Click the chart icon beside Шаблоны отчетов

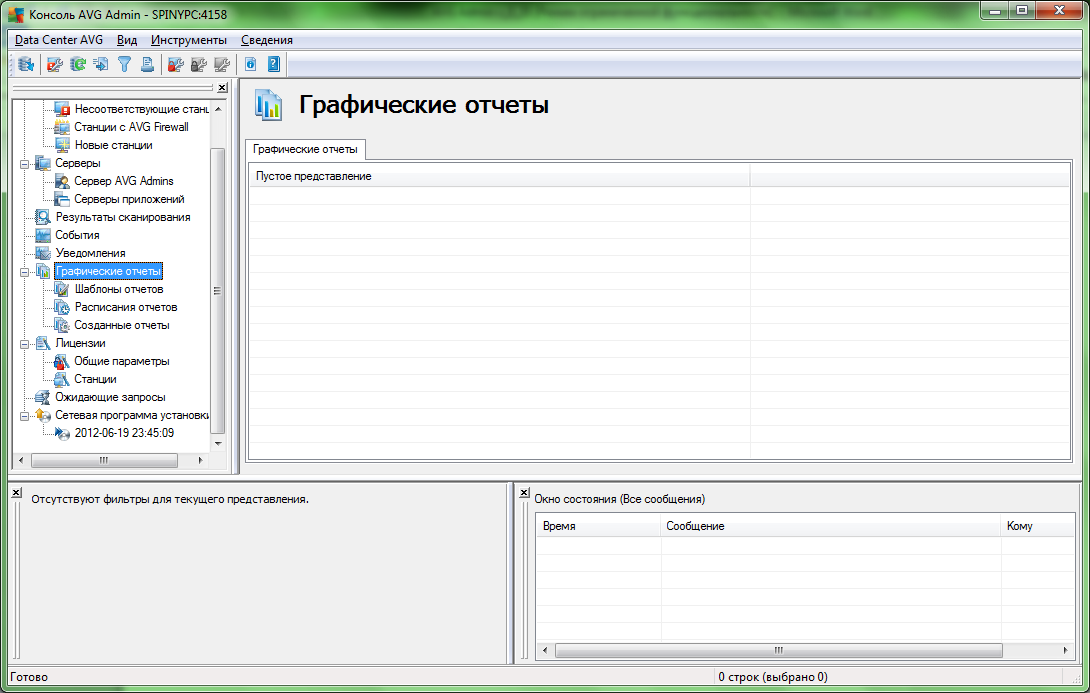pos(63,289)
